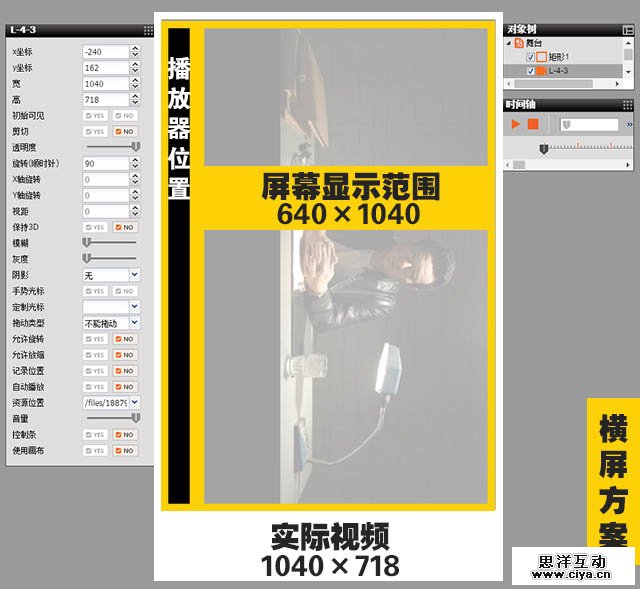Set 初始可见 to NO
Screen dimensions: 640x590
click(x=125, y=116)
